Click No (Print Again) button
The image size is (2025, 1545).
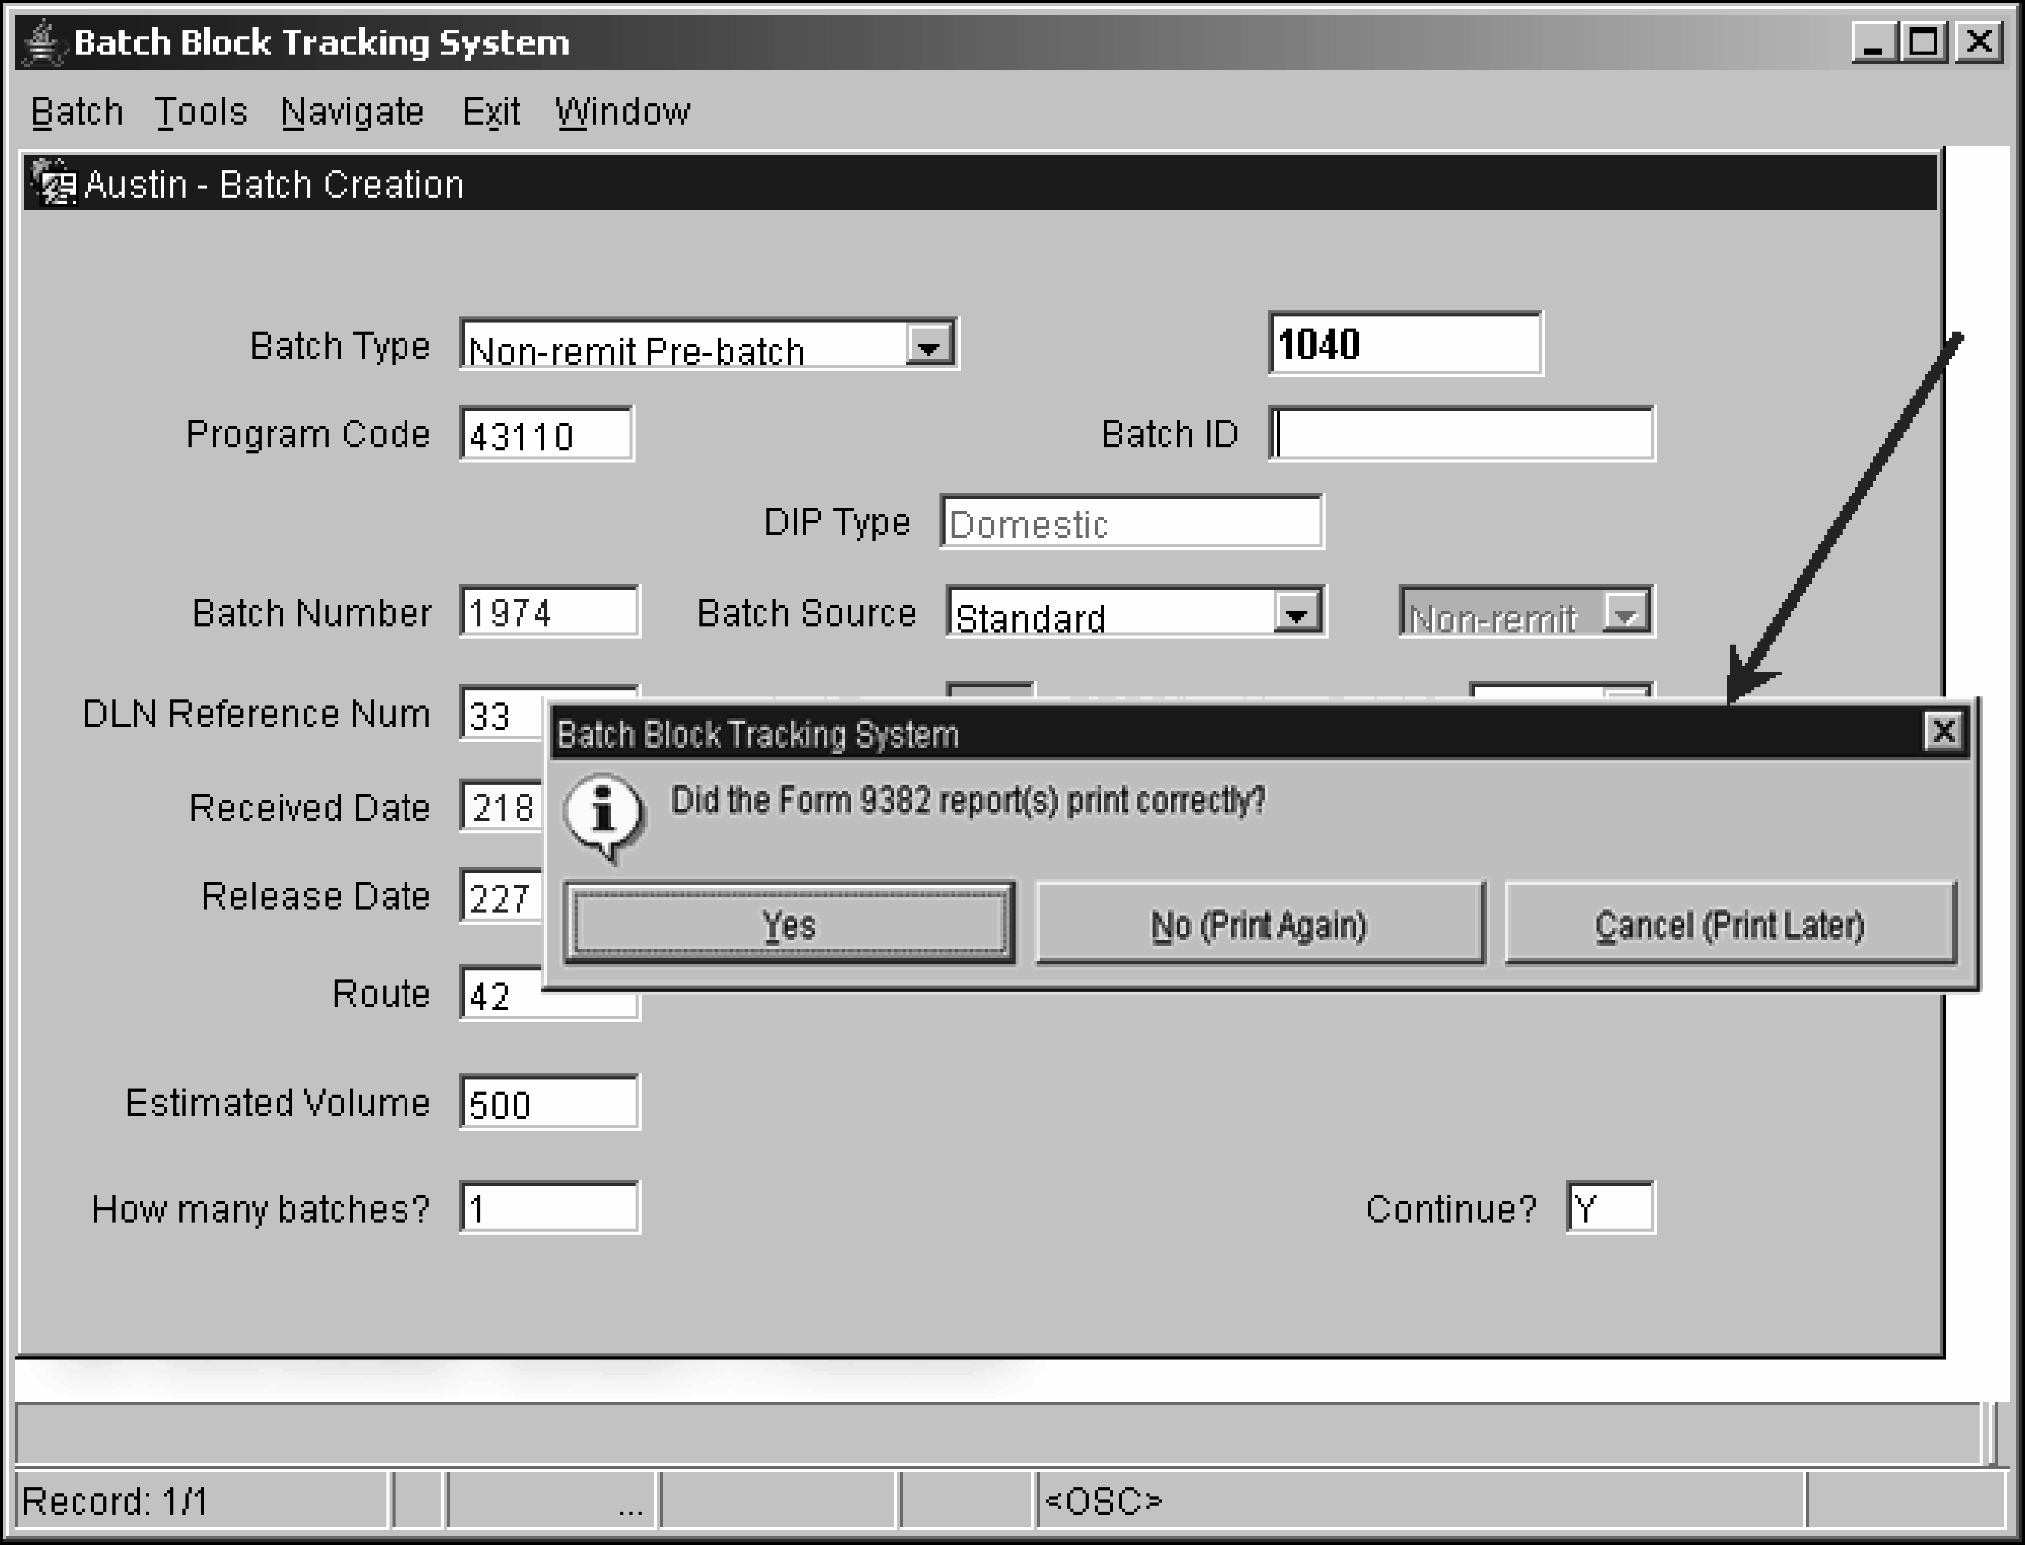(x=1259, y=924)
